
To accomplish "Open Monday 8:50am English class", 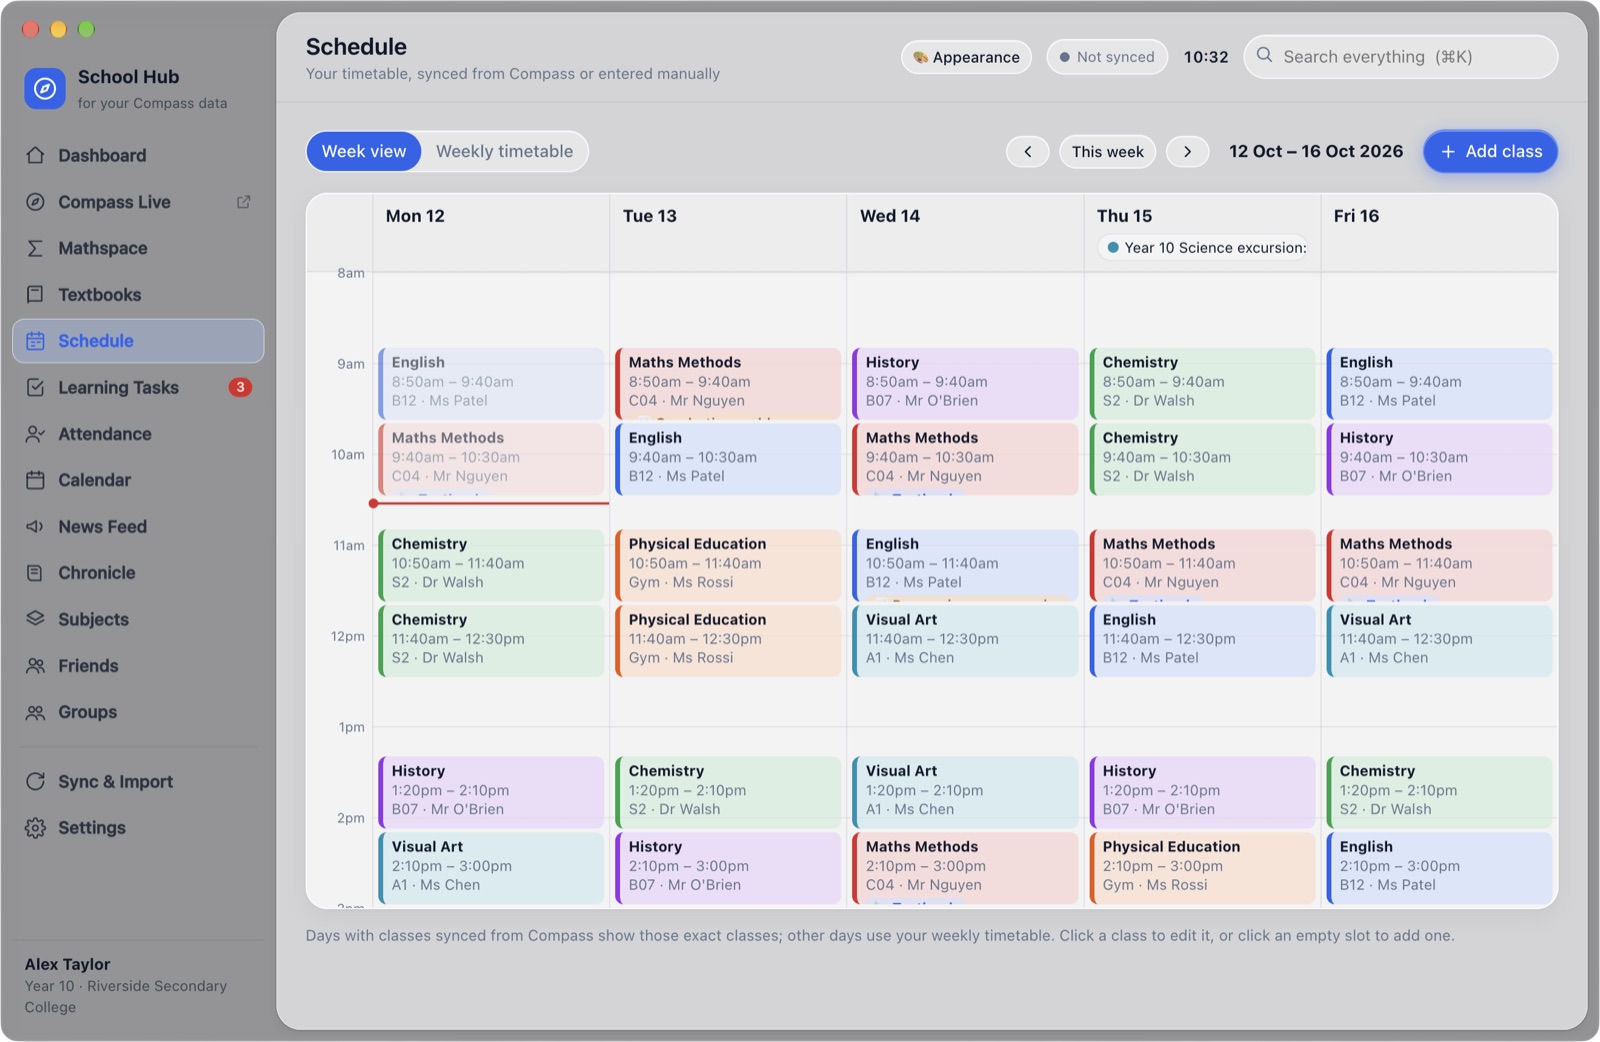I will [x=491, y=383].
